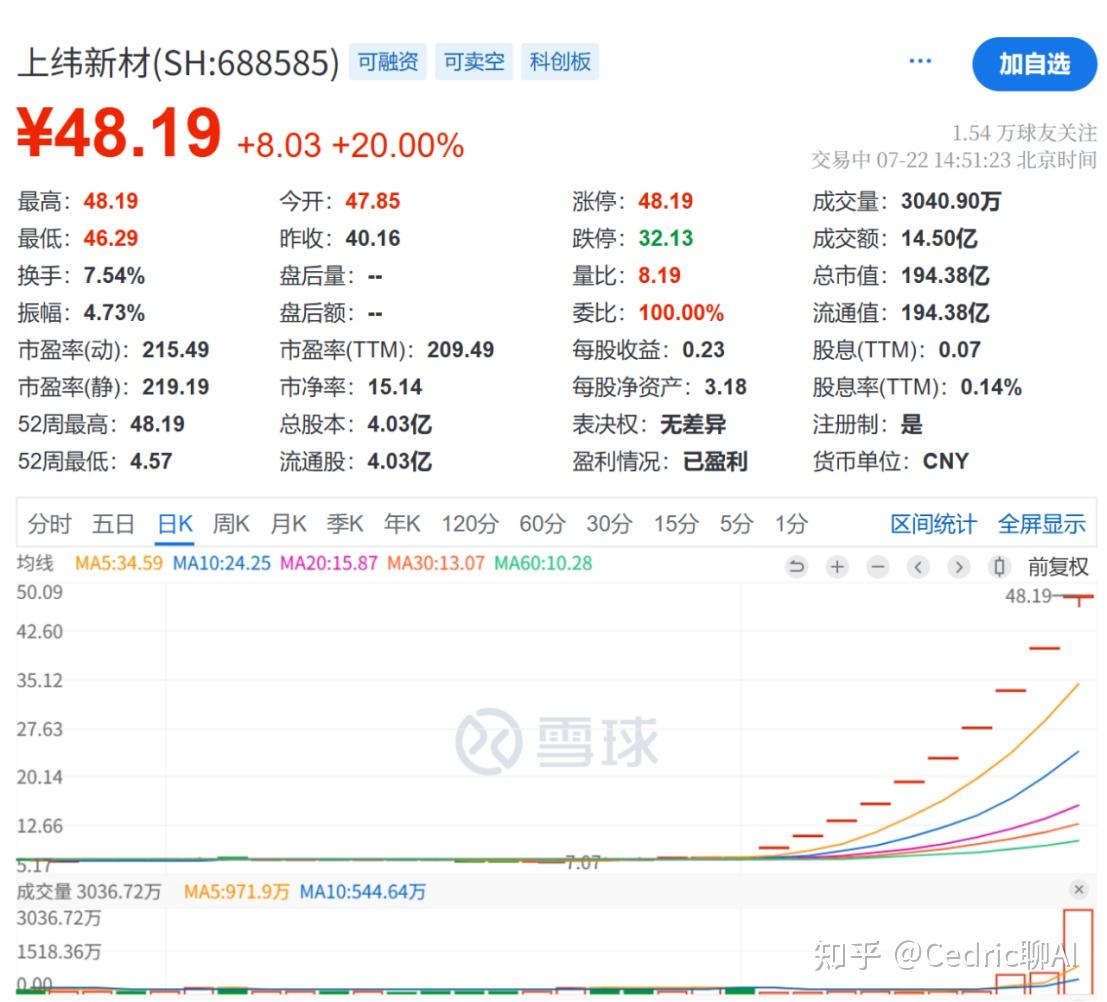Toggle the 可卖空 tag
The image size is (1107, 1002).
pos(474,61)
